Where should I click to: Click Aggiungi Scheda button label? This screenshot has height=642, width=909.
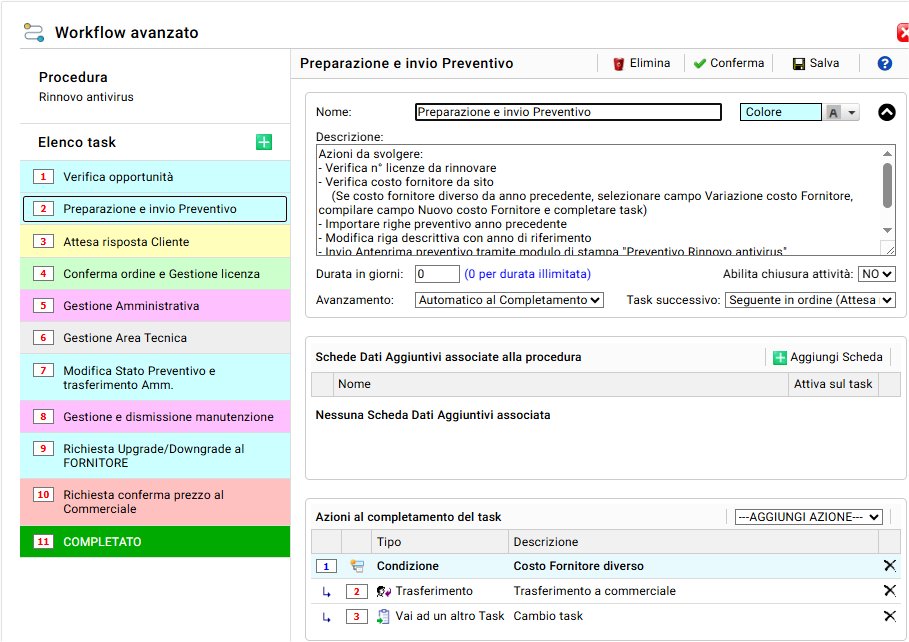836,357
